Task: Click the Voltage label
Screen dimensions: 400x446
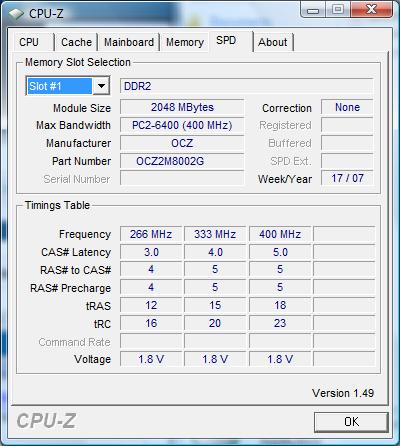Action: [x=92, y=359]
